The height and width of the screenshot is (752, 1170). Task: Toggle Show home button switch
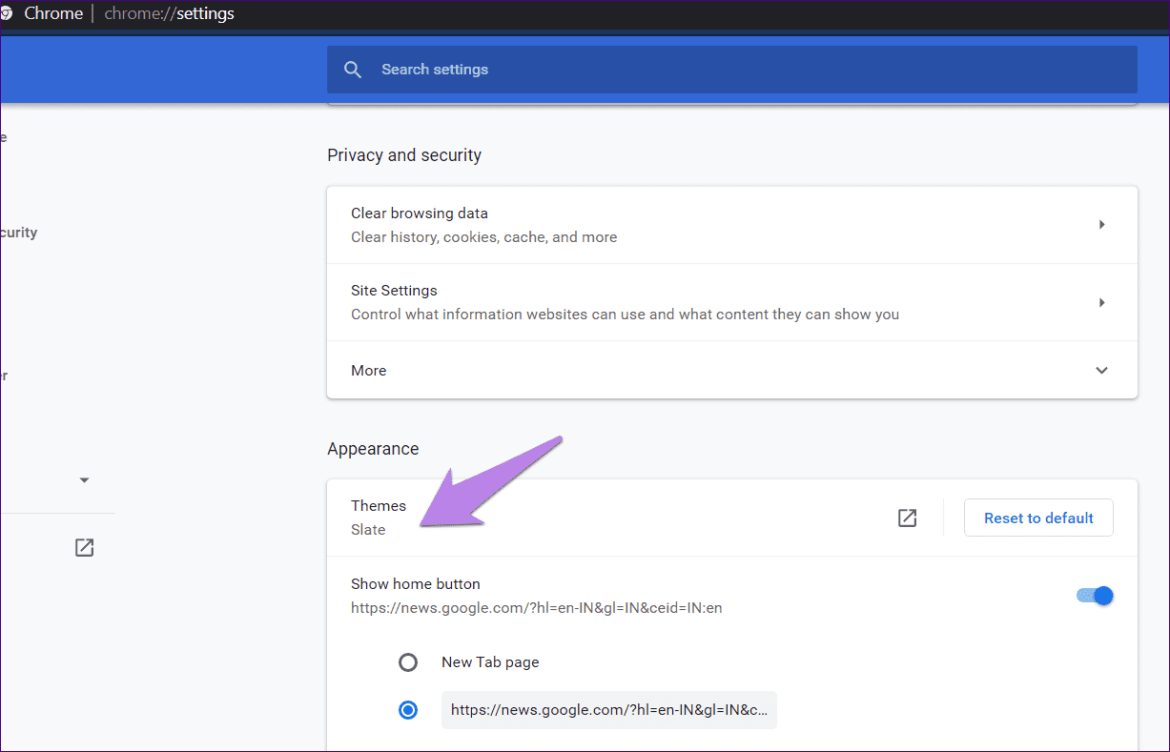point(1095,595)
